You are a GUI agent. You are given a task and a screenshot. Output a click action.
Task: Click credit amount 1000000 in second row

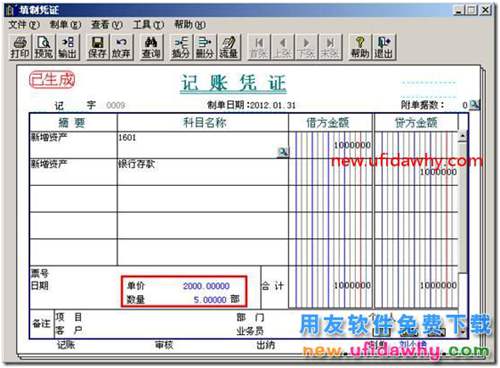pos(438,172)
